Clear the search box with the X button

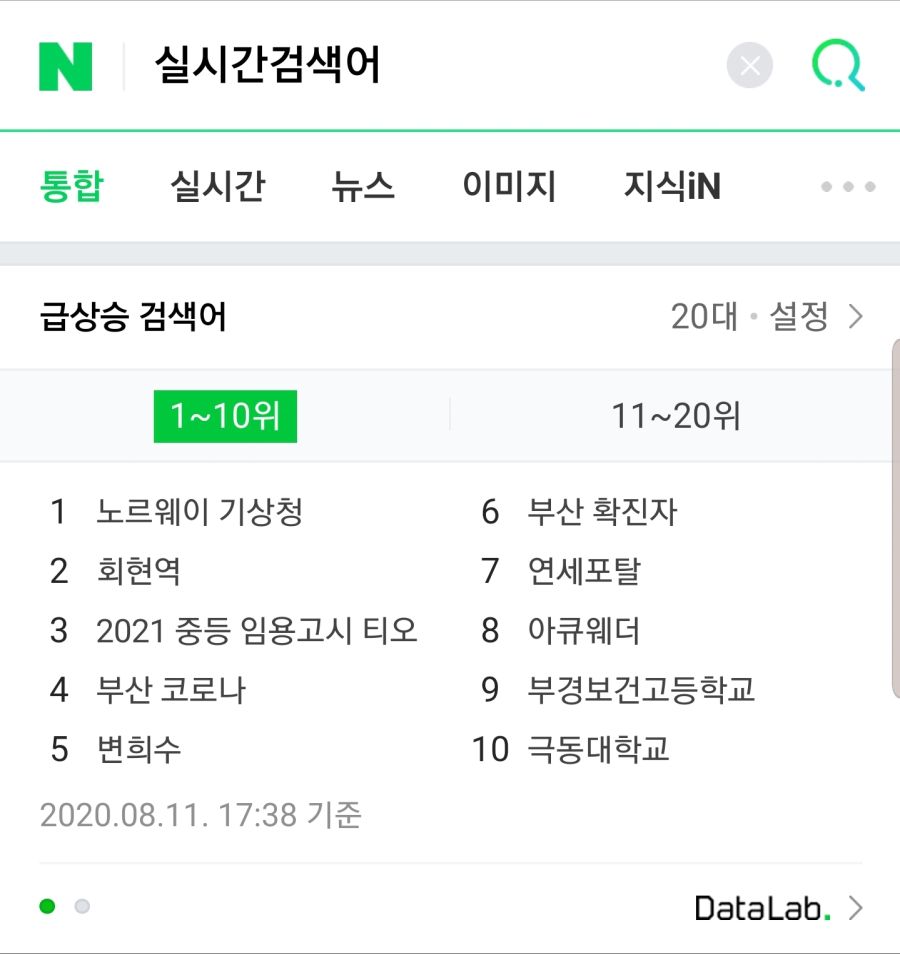pos(750,65)
